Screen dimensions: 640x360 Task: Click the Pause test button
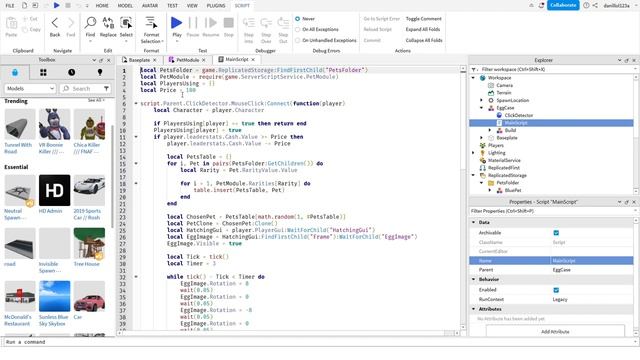[193, 23]
